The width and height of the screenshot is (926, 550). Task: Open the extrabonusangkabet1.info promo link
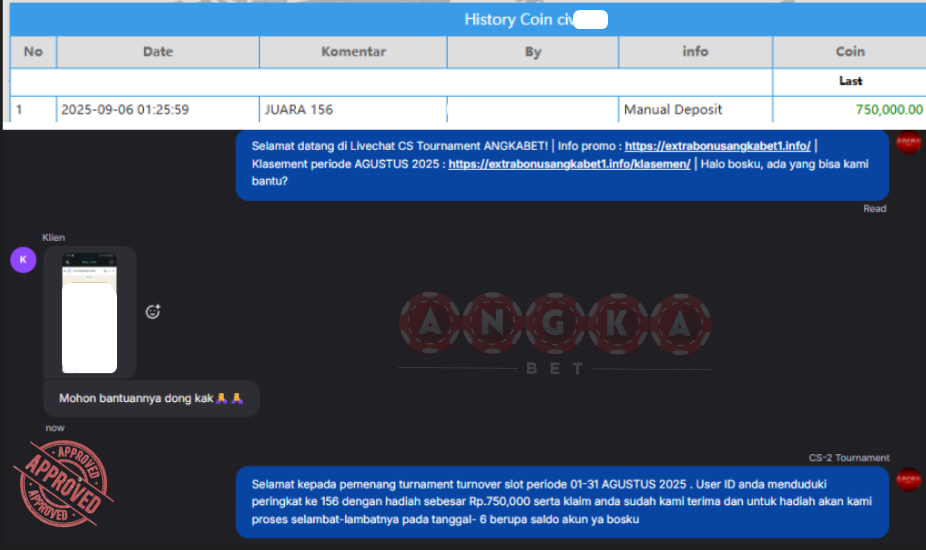[718, 146]
